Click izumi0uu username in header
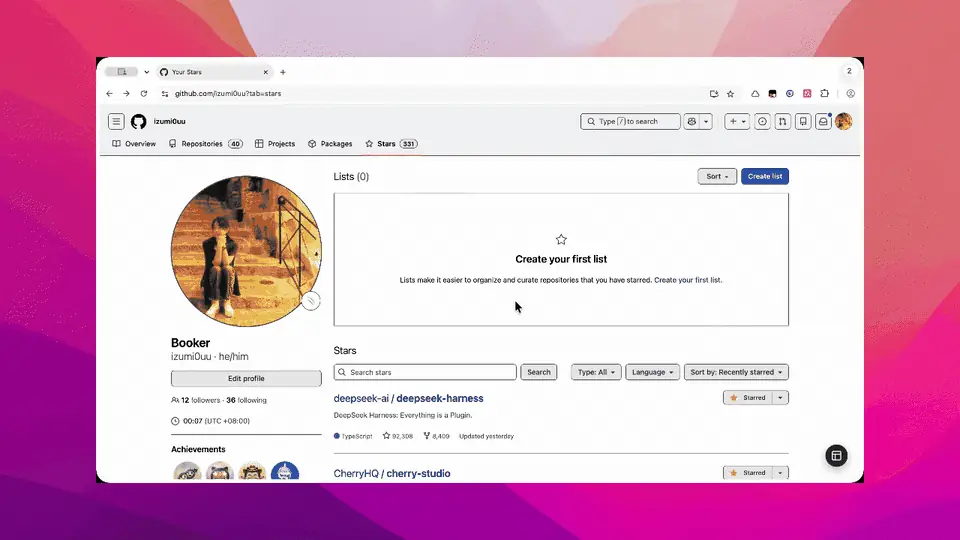 (170, 121)
